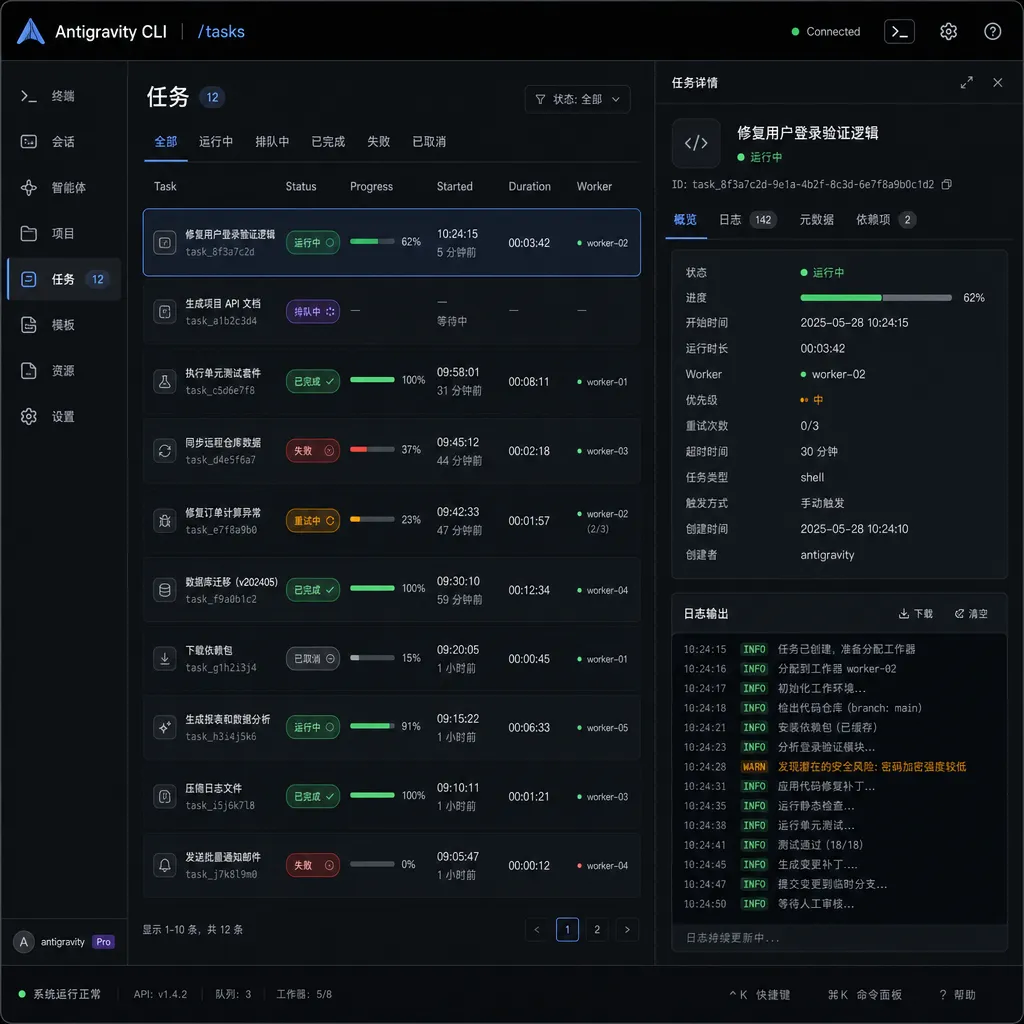Open 项目 in the sidebar
Viewport: 1024px width, 1024px height.
click(63, 234)
